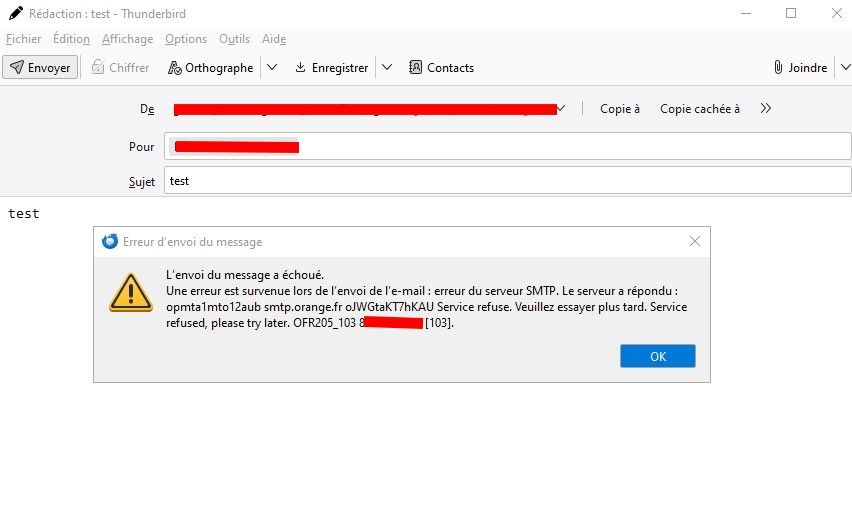This screenshot has height=514, width=852.
Task: Maximize the Thunderbird compose window
Action: (791, 13)
